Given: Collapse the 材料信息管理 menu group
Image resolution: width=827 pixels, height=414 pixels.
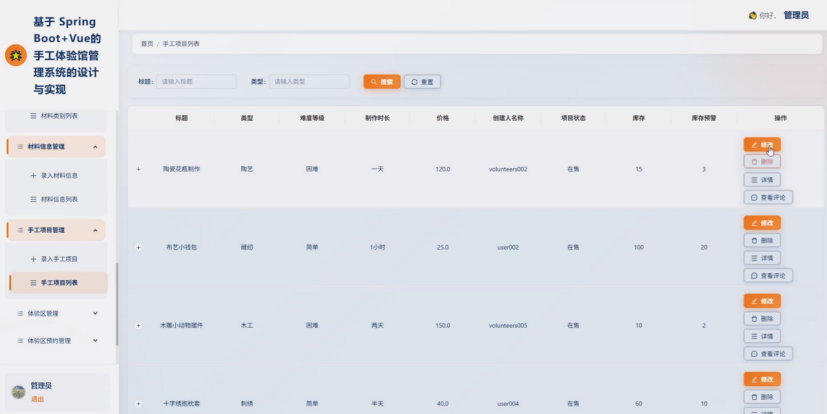Looking at the screenshot, I should 56,147.
